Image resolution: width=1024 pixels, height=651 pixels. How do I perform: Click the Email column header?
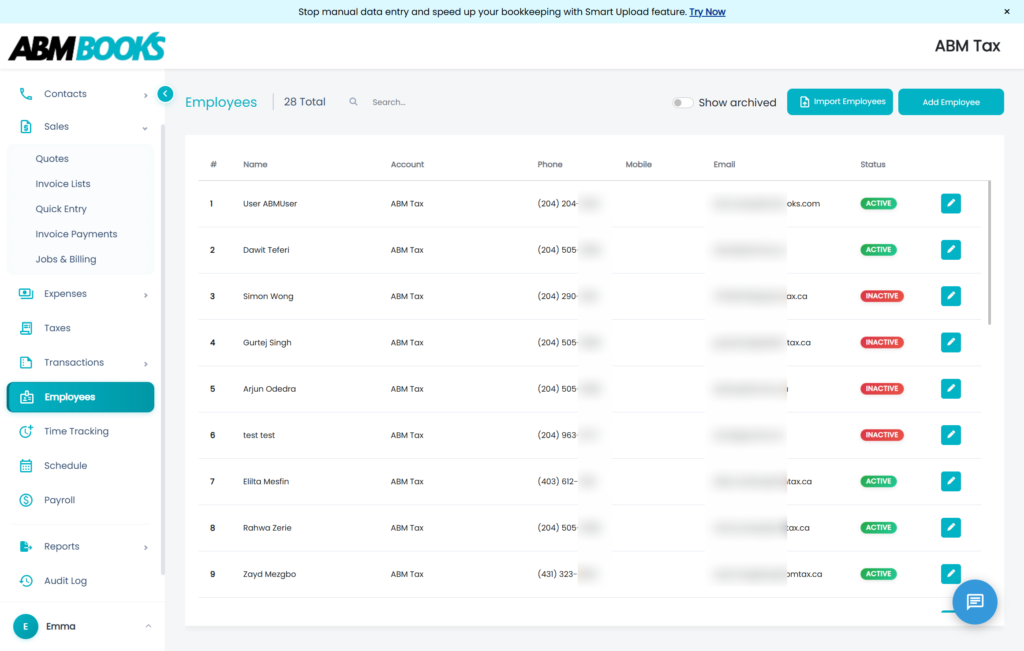724,165
